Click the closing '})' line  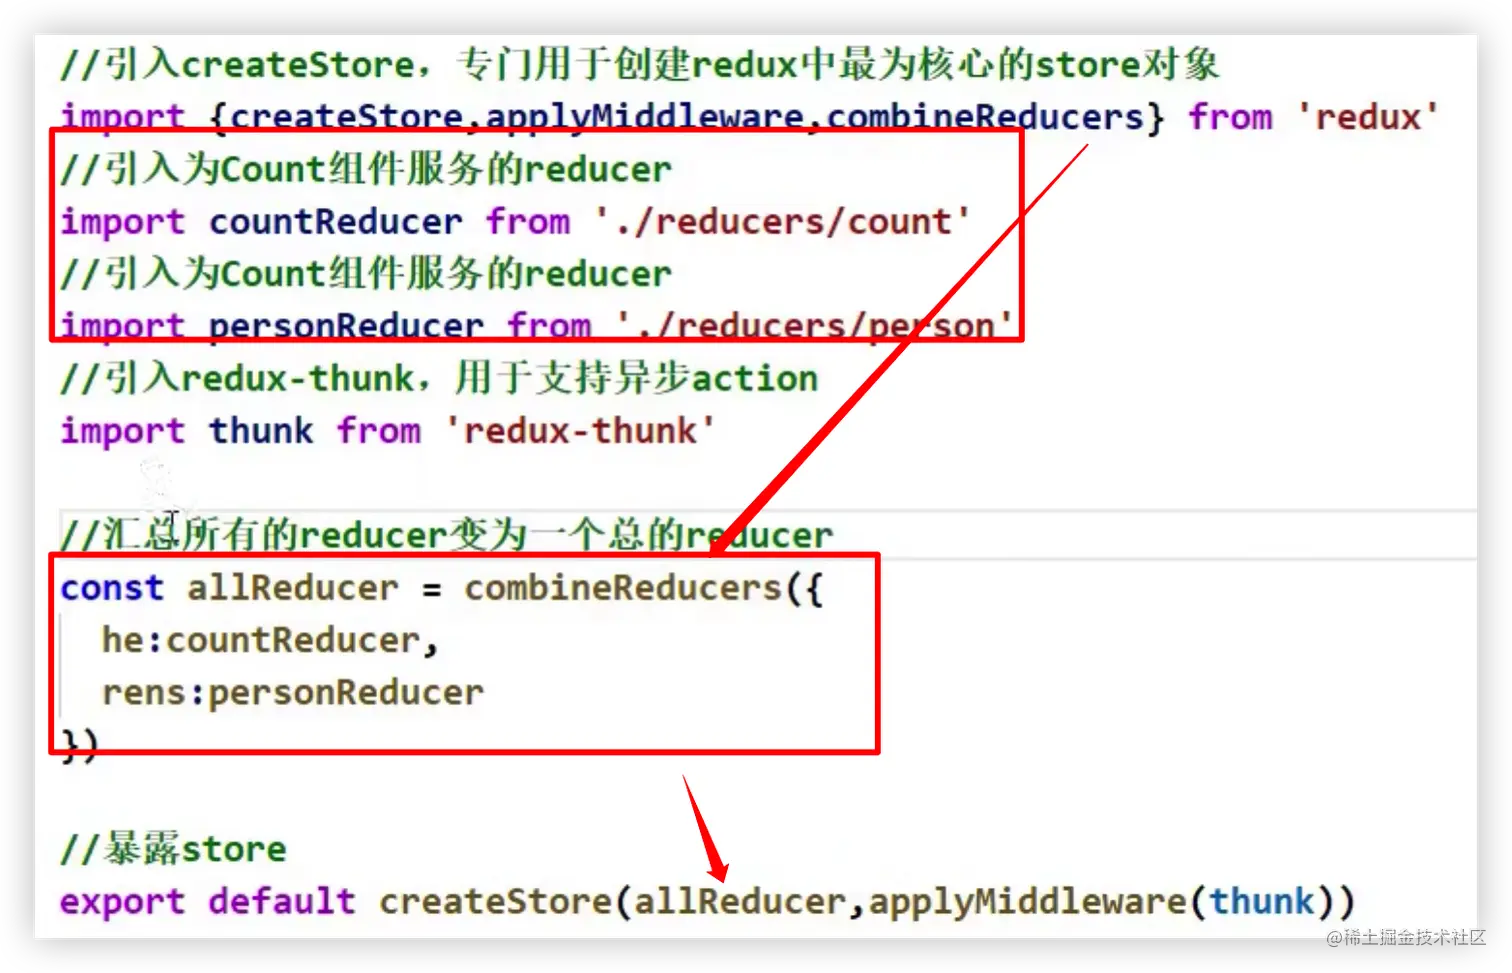click(80, 744)
